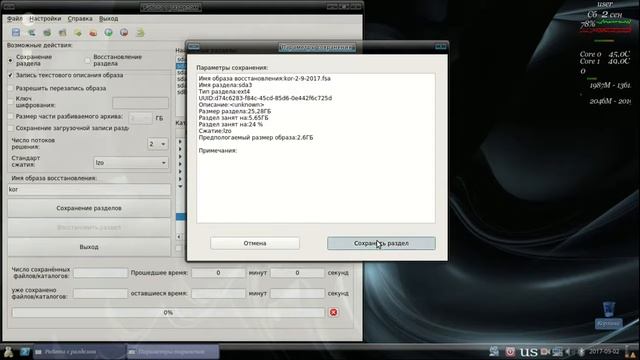Click the green left-arrow toolbar icon
The width and height of the screenshot is (640, 360).
78,32
